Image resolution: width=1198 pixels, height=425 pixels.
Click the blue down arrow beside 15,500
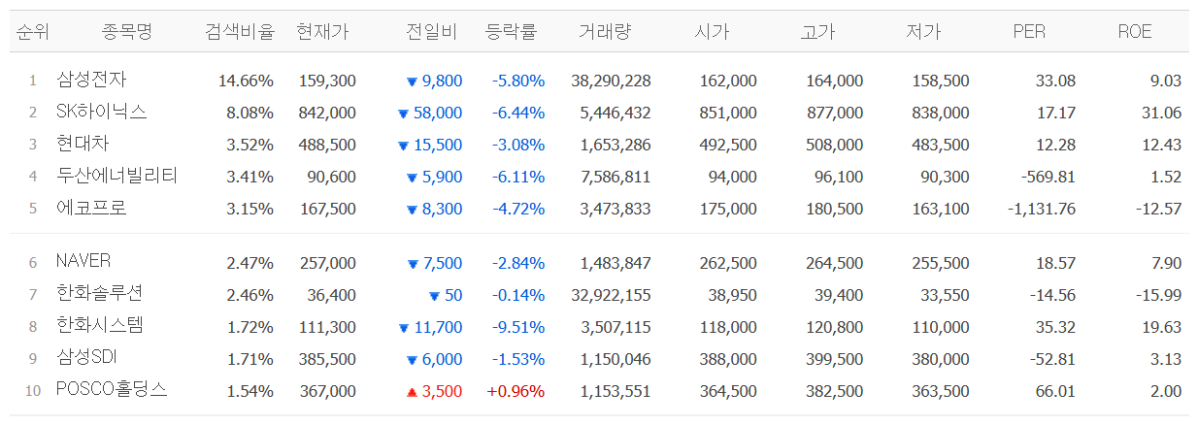(x=403, y=145)
